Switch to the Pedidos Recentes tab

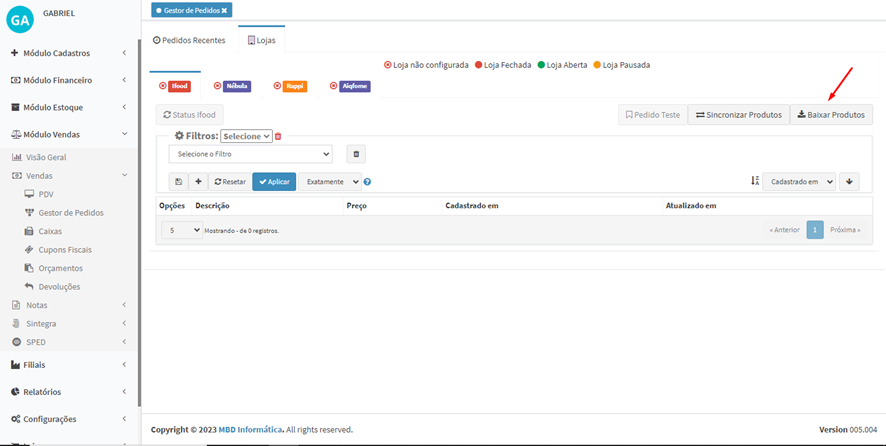coord(189,40)
